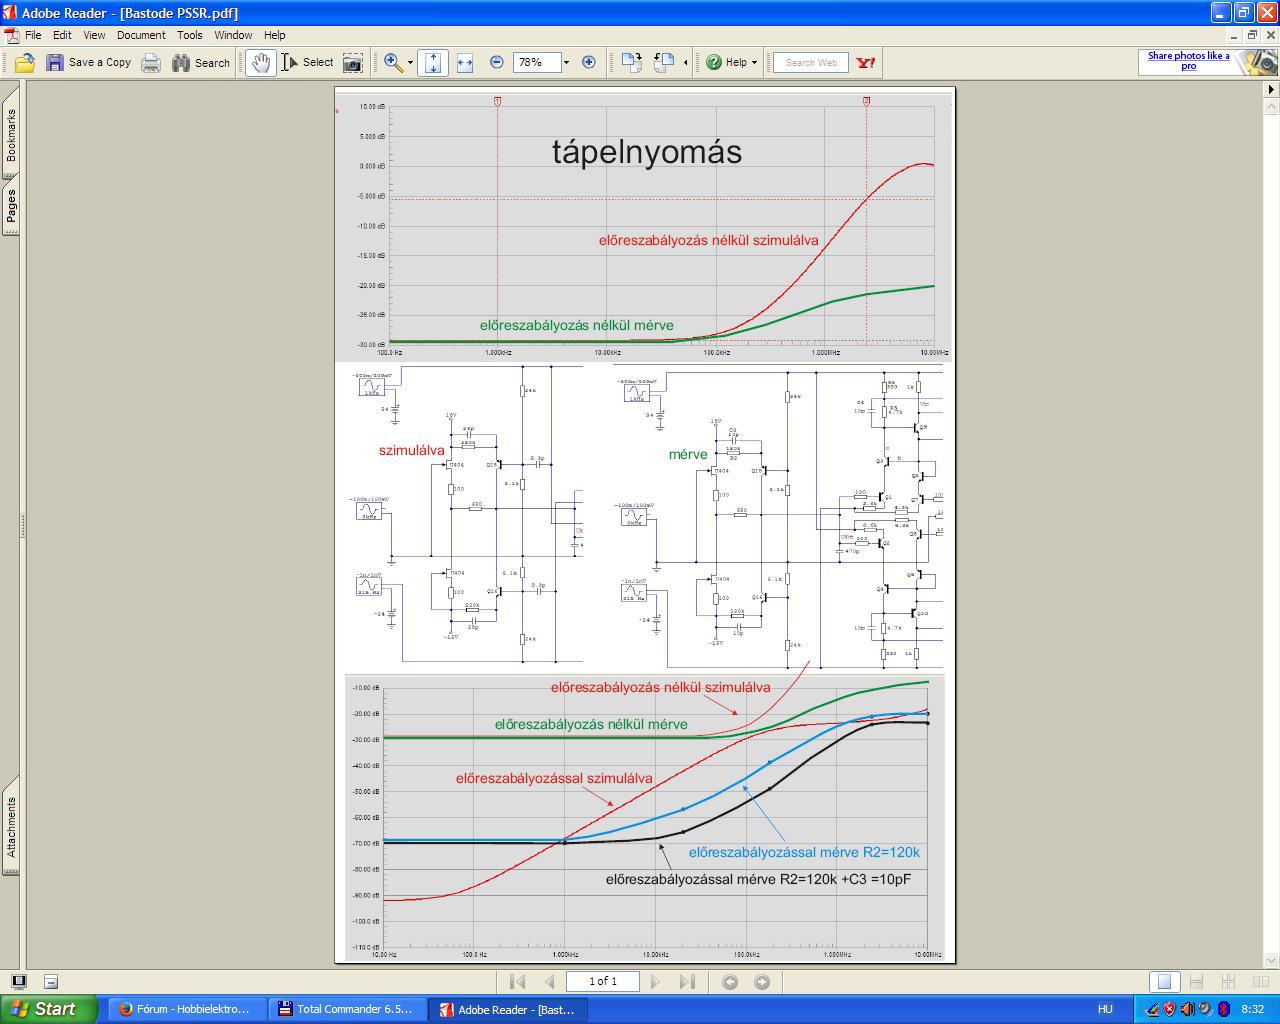The width and height of the screenshot is (1280, 1024).
Task: Open the Document menu
Action: [141, 35]
